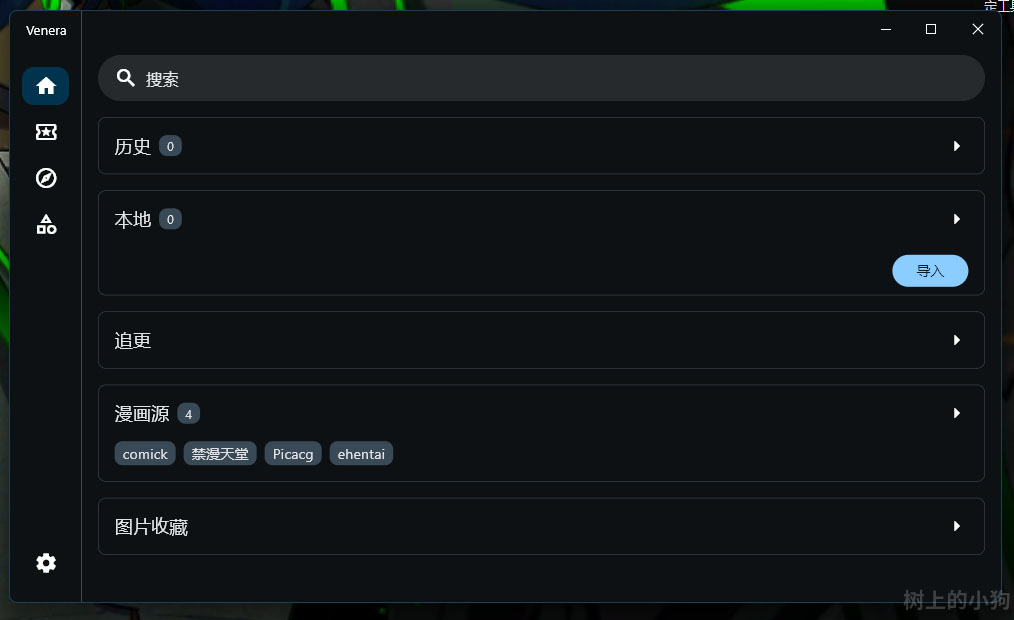Click the search magnifier icon
The width and height of the screenshot is (1014, 620).
click(125, 78)
